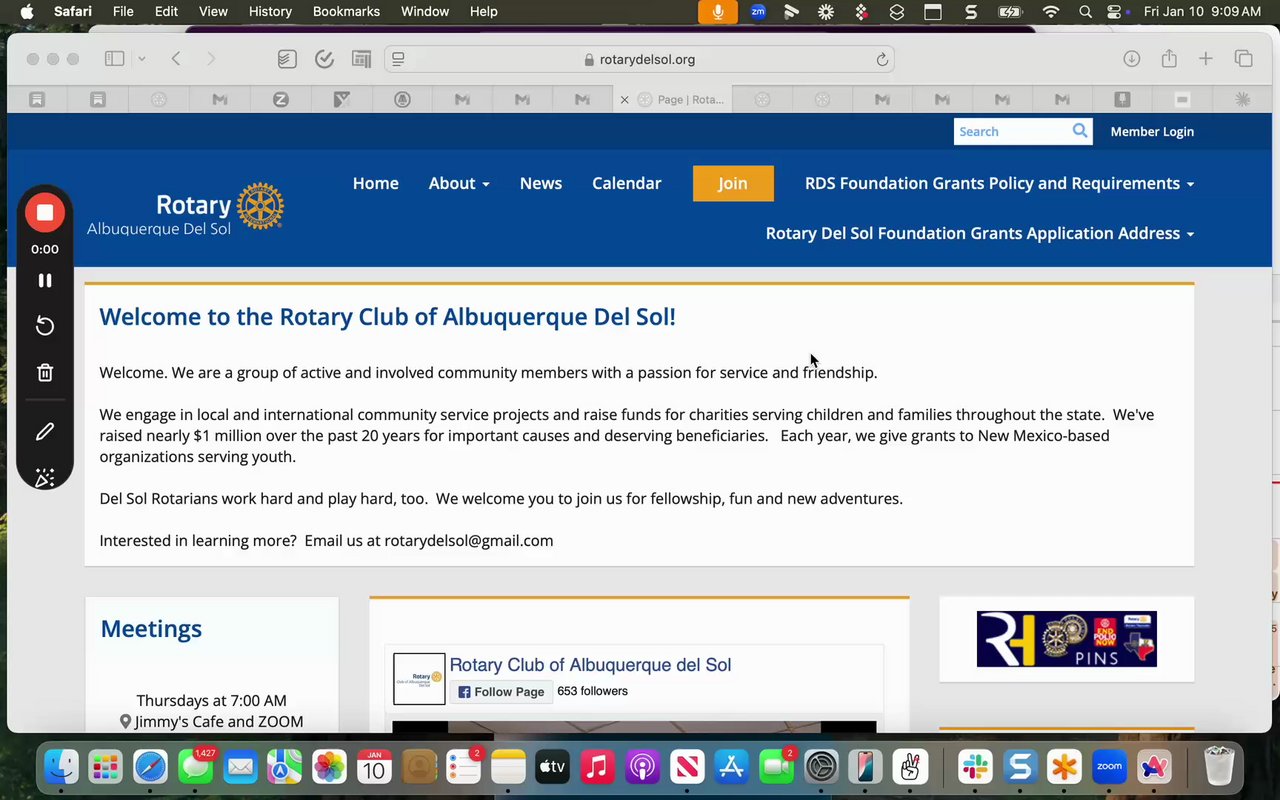Switch to the pinned tab with the Z icon
Screen dimensions: 1280x800
(281, 99)
